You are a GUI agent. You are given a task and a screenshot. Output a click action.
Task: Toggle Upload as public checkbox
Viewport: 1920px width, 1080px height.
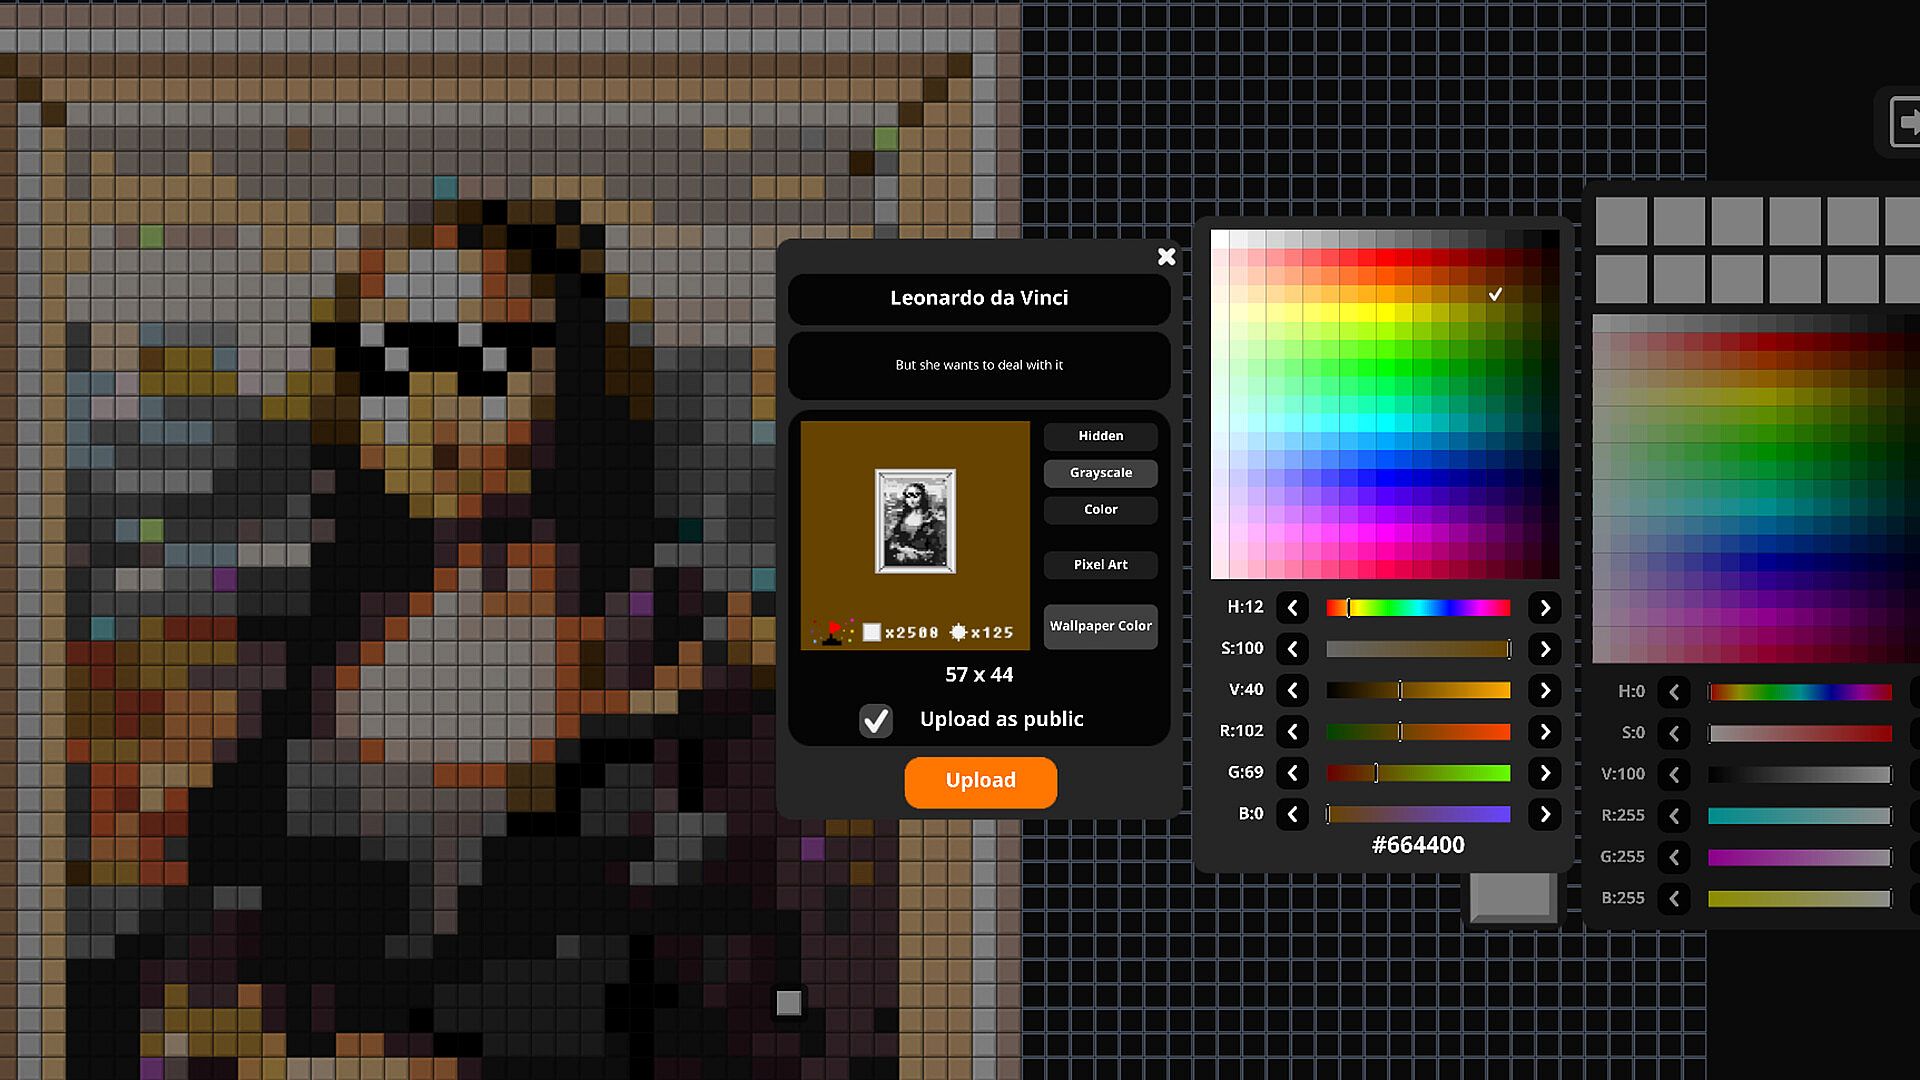pyautogui.click(x=876, y=720)
